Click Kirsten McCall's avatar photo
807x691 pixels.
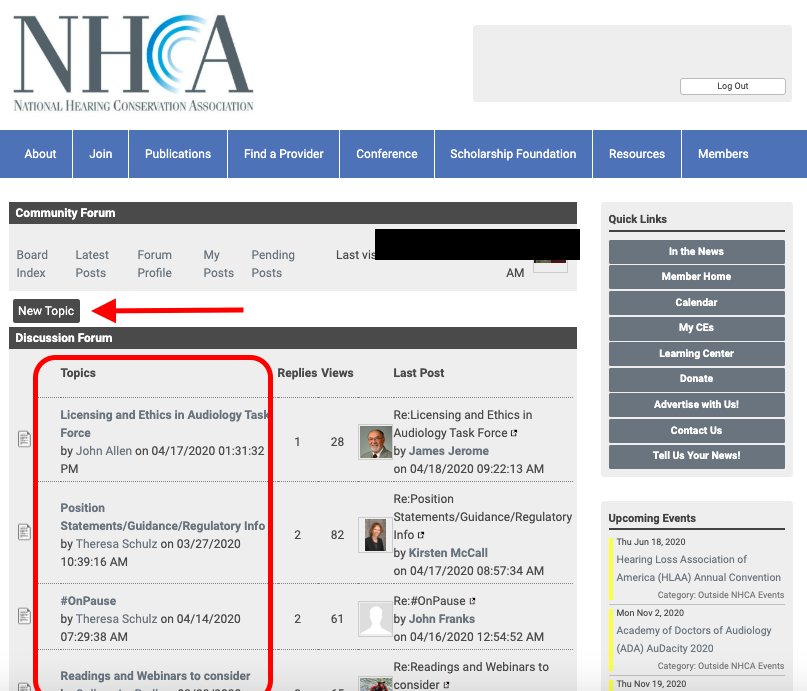click(x=375, y=535)
